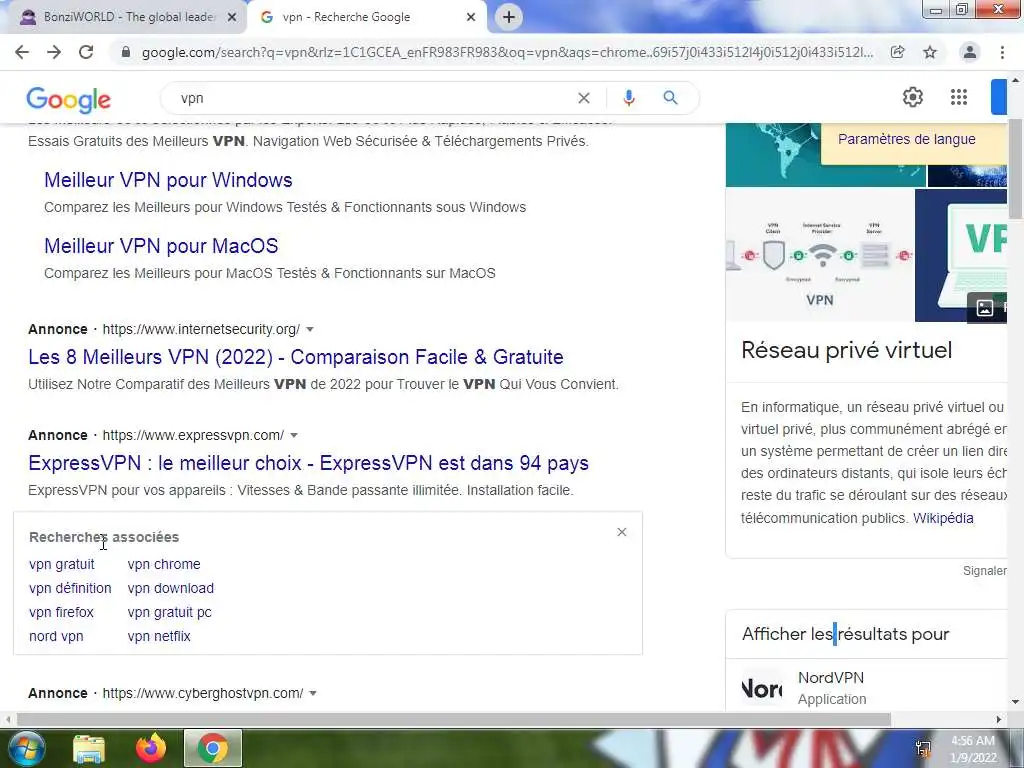Open the Meilleur VPN pour Windows link
This screenshot has height=768, width=1024.
pyautogui.click(x=168, y=180)
